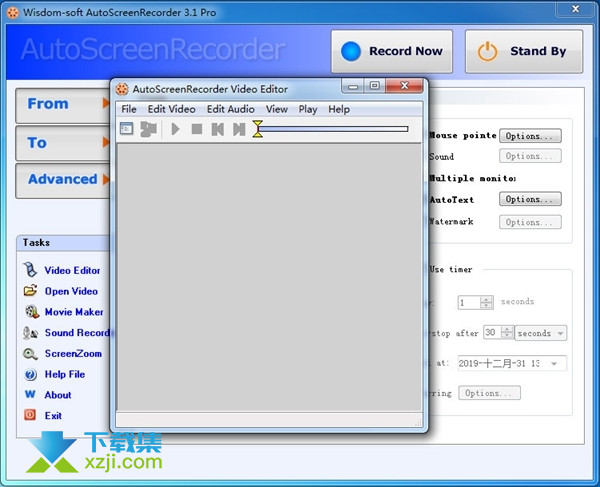Click the camera toolbar icon in editor
Image resolution: width=600 pixels, height=487 pixels.
point(148,129)
